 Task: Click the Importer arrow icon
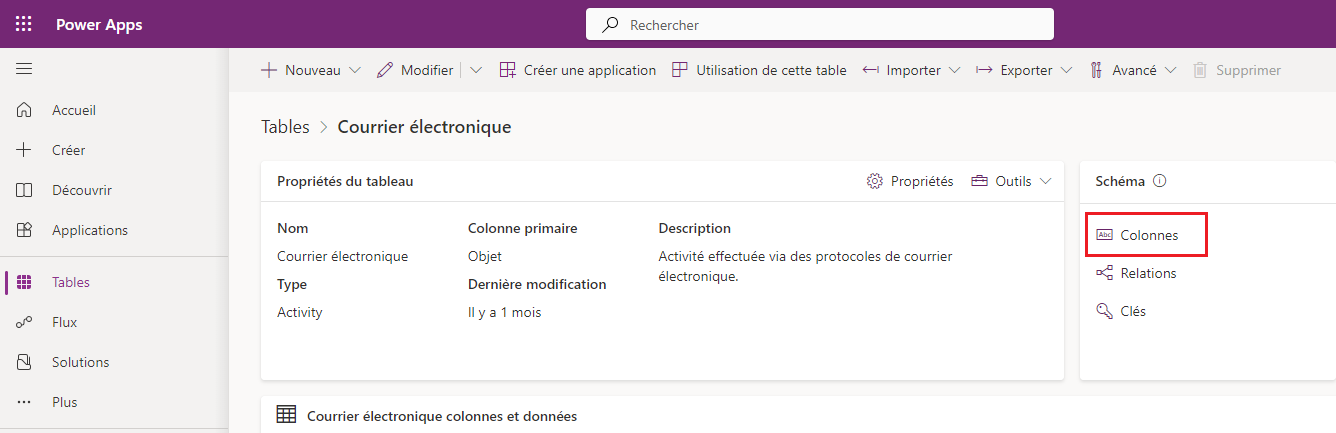click(871, 70)
